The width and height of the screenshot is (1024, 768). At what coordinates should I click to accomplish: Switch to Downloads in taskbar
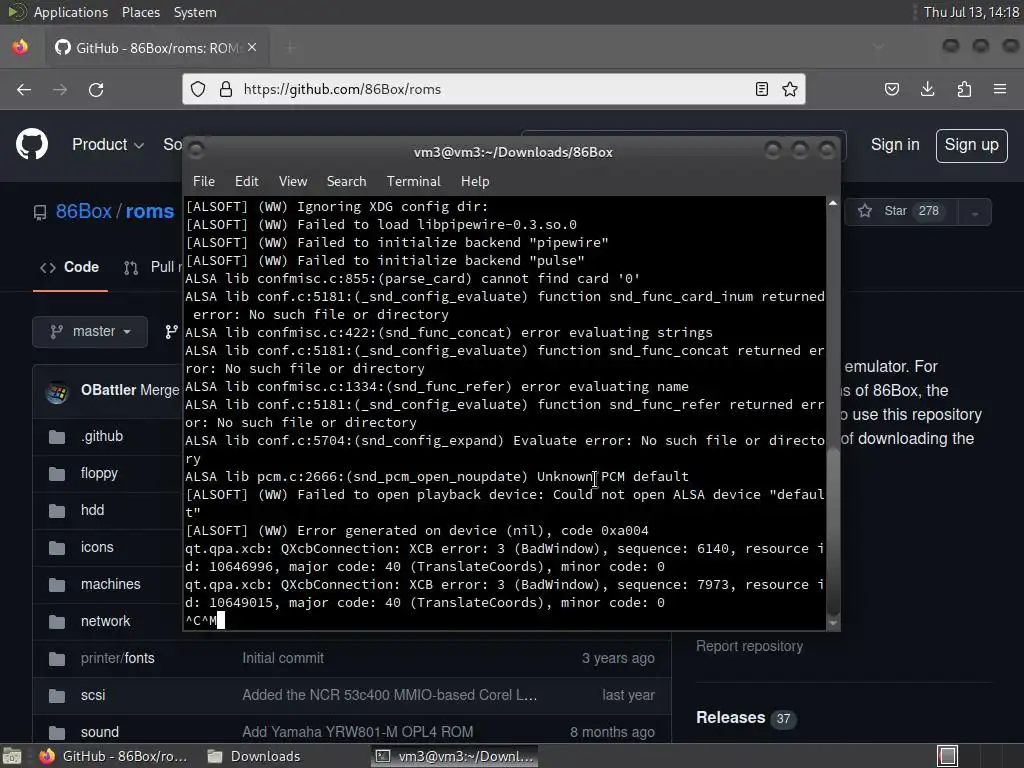click(254, 756)
